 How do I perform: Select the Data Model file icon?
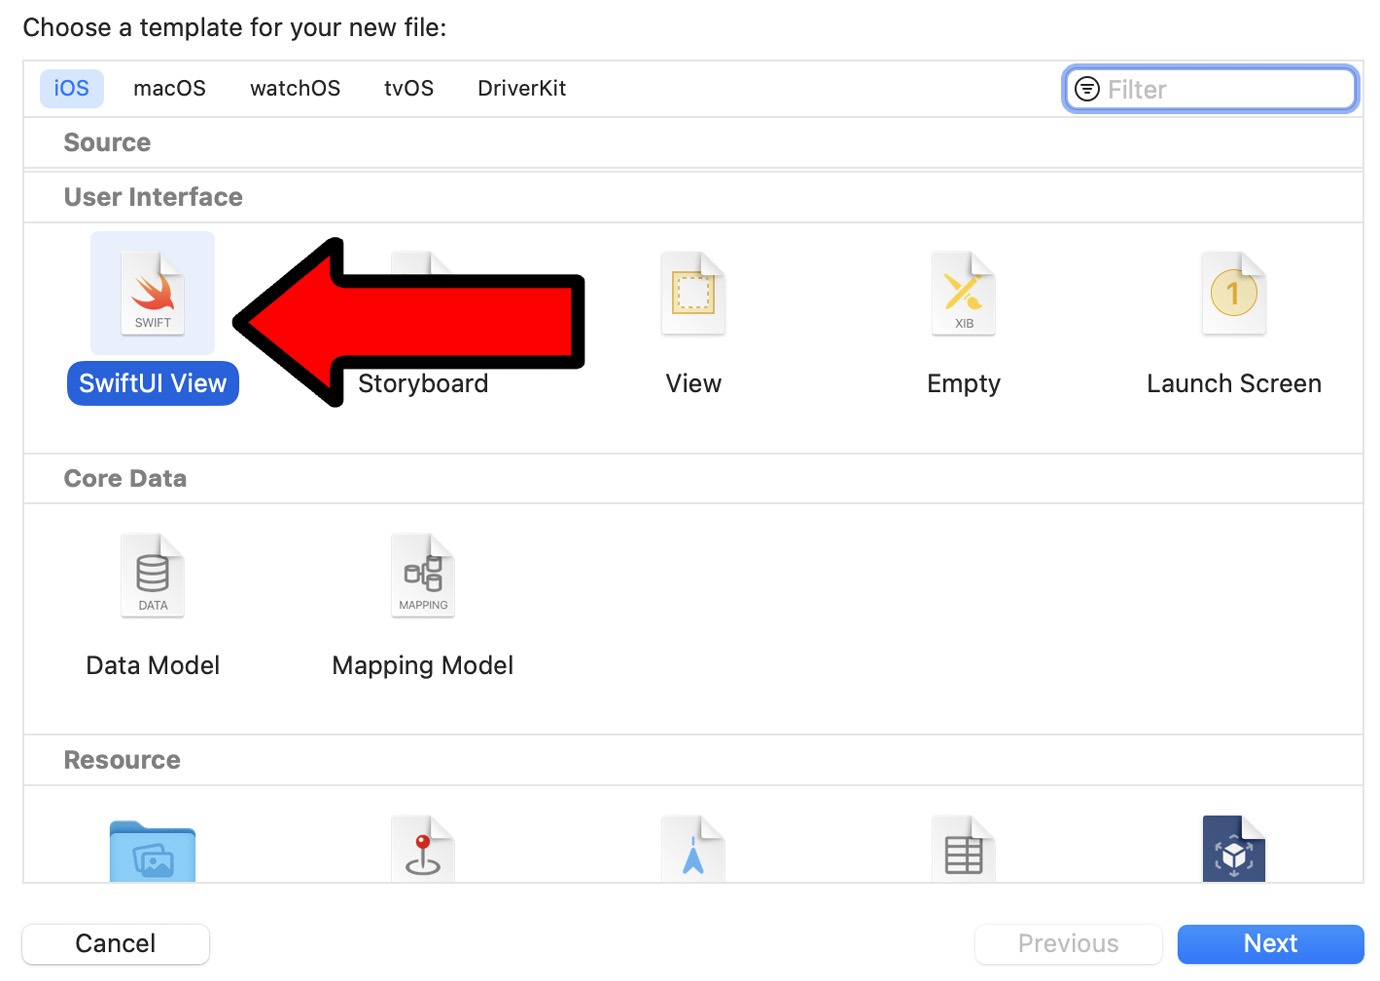click(153, 575)
